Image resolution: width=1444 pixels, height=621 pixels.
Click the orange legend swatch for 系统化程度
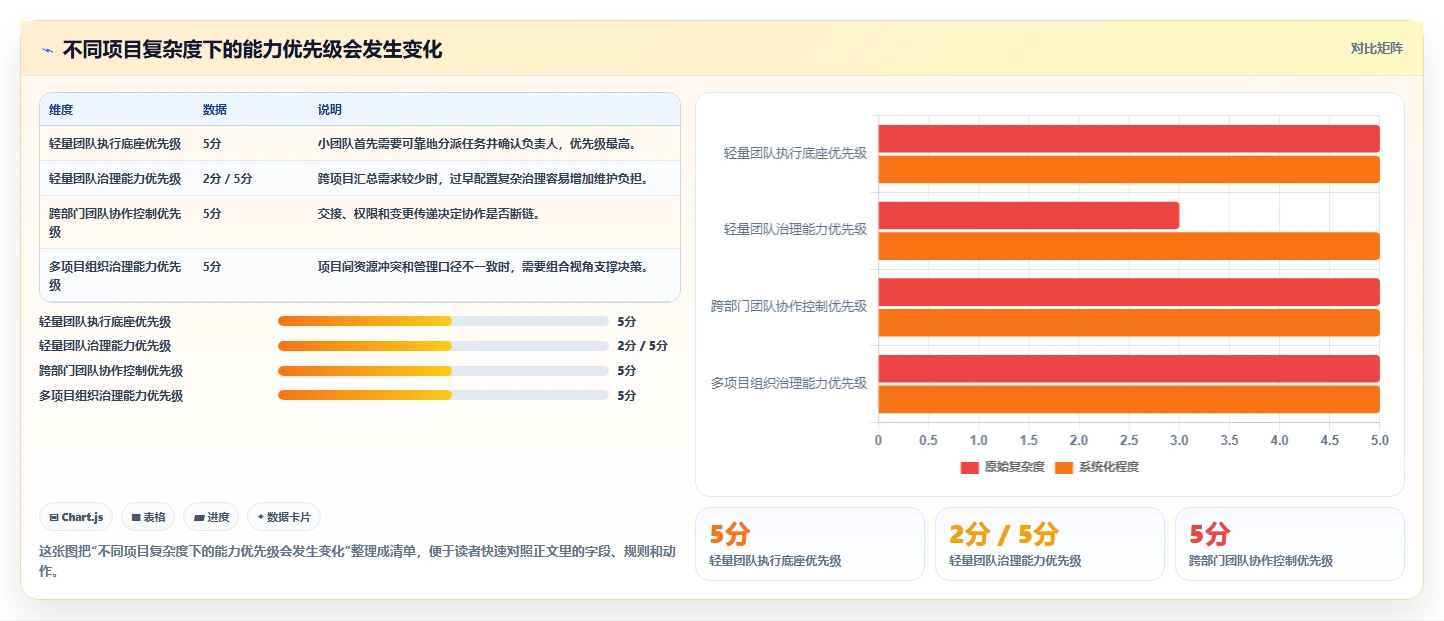click(x=1064, y=467)
